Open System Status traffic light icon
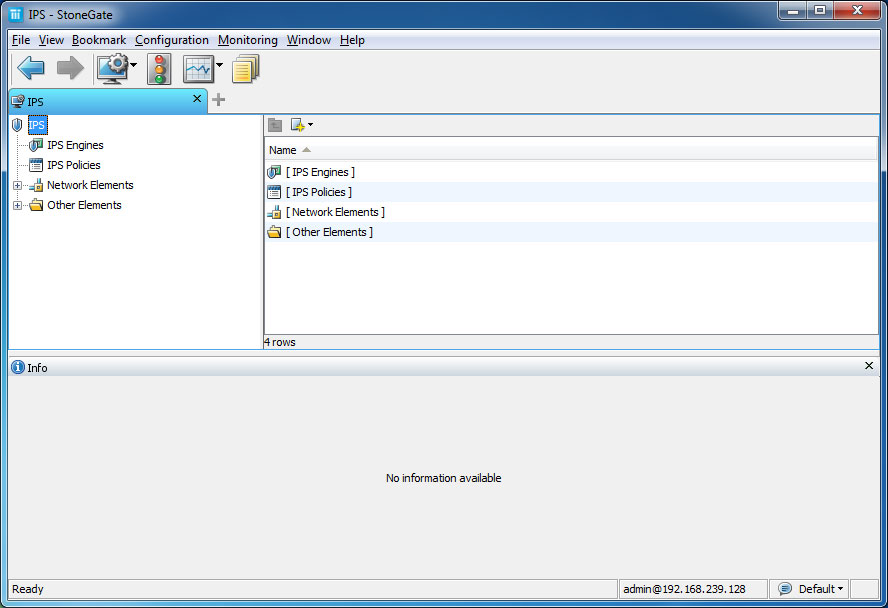The height and width of the screenshot is (608, 888). coord(159,69)
